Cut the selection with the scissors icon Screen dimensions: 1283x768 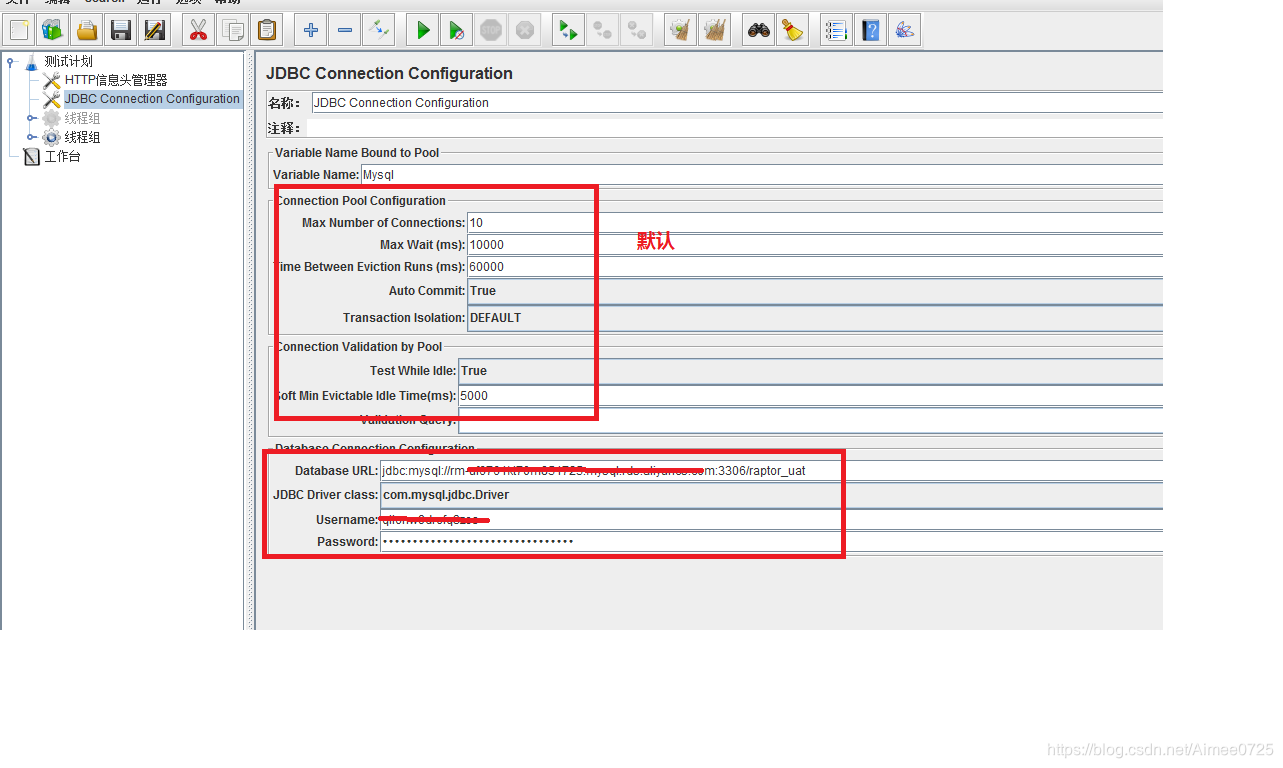pos(199,30)
